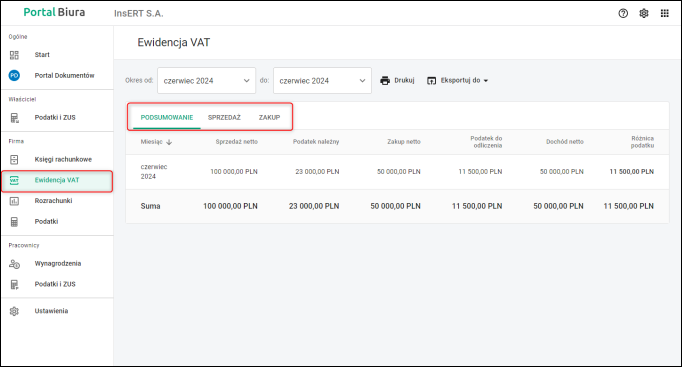
Task: Click the Sprzedaż netto column header
Action: click(237, 142)
